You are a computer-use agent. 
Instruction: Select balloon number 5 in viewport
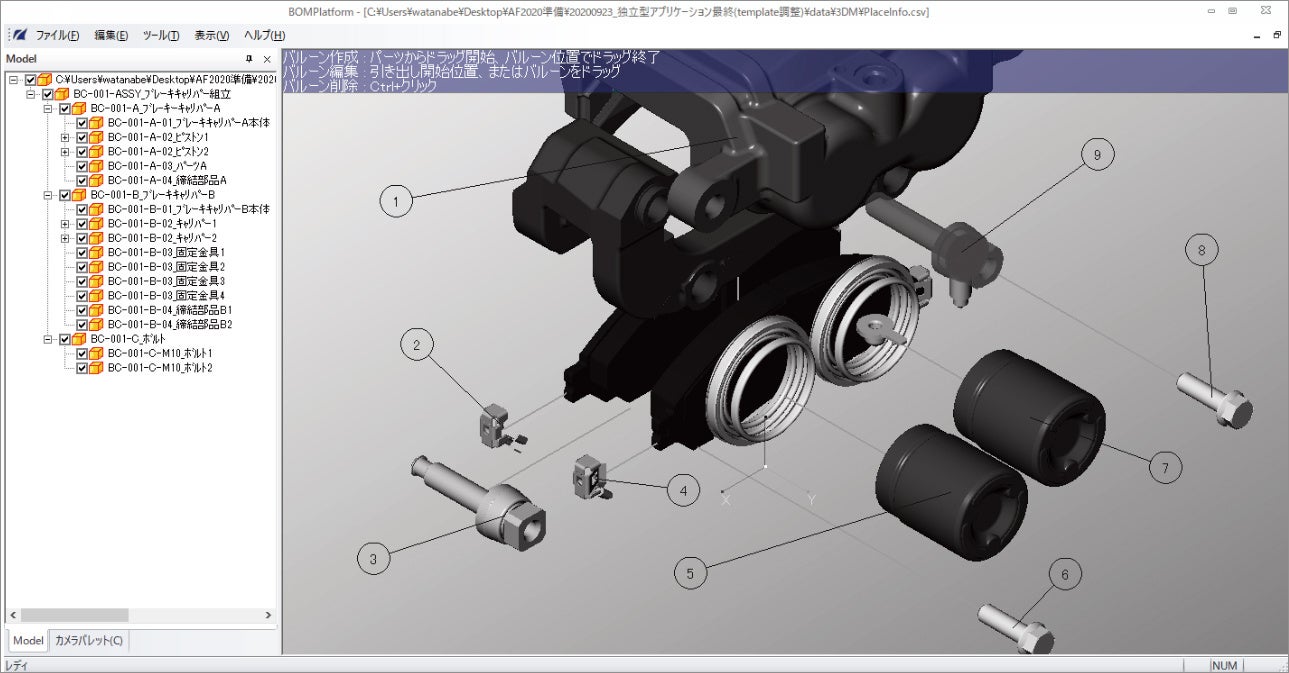690,573
